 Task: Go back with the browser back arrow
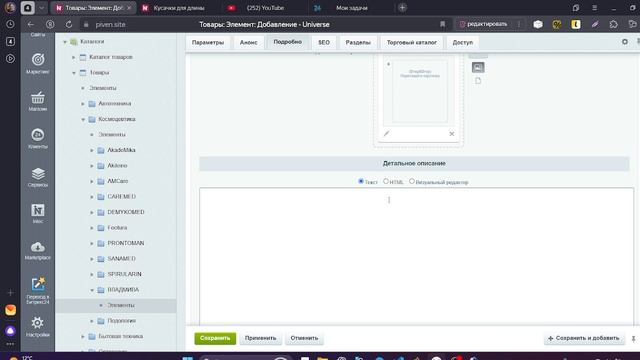(31, 24)
